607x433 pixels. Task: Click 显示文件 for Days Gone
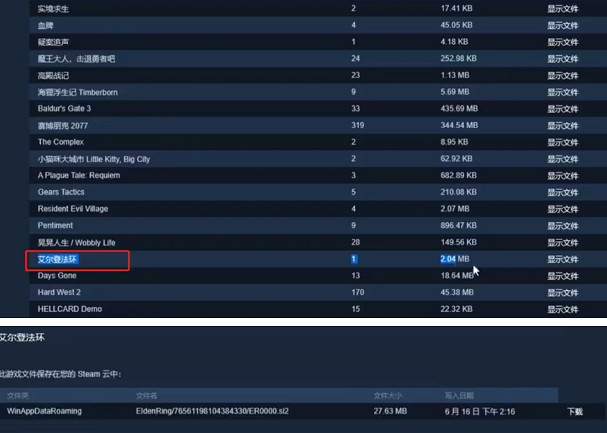click(562, 275)
